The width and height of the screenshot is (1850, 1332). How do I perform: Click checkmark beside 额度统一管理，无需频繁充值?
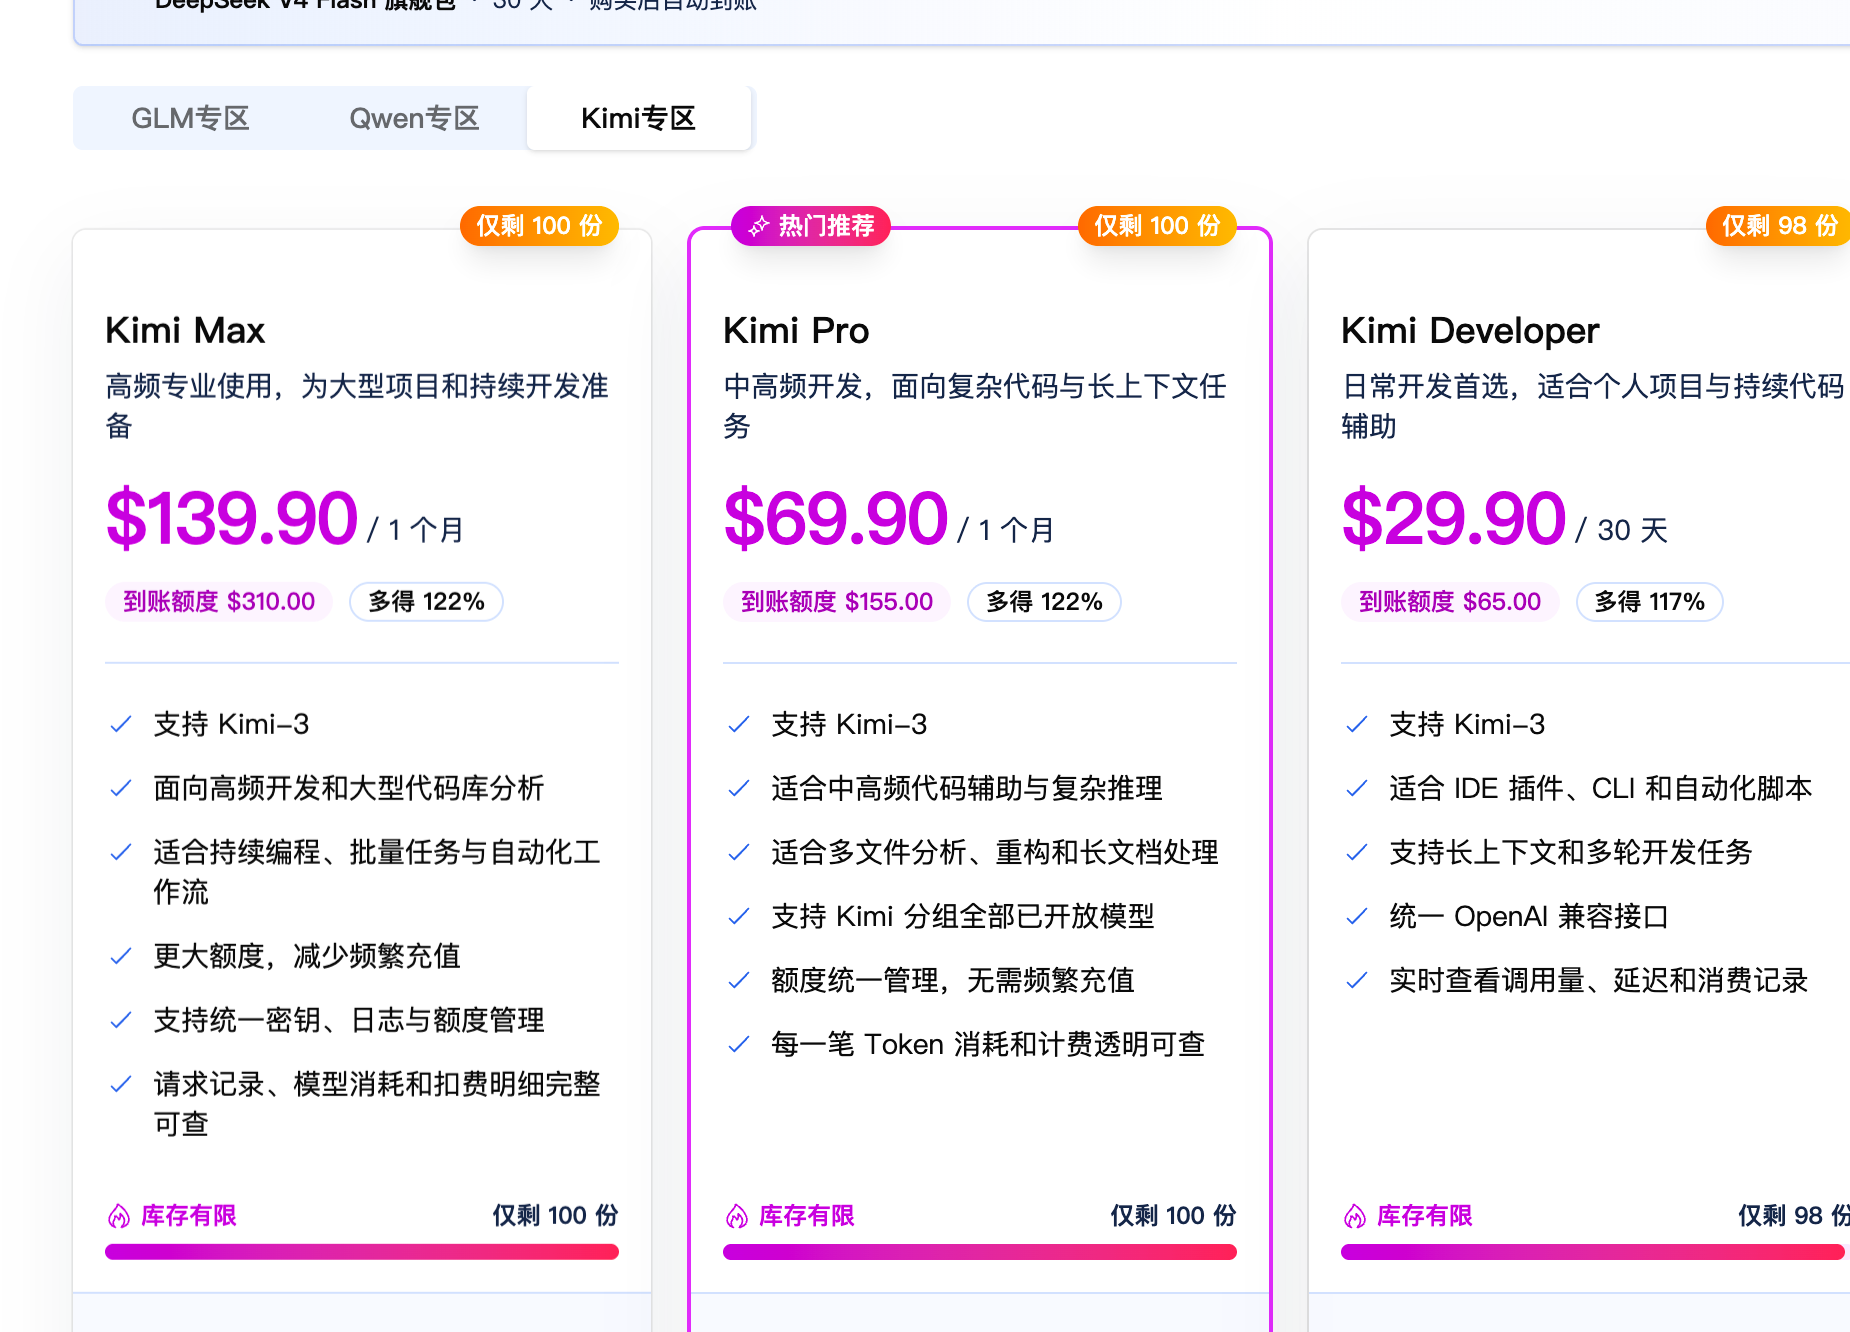(x=739, y=981)
